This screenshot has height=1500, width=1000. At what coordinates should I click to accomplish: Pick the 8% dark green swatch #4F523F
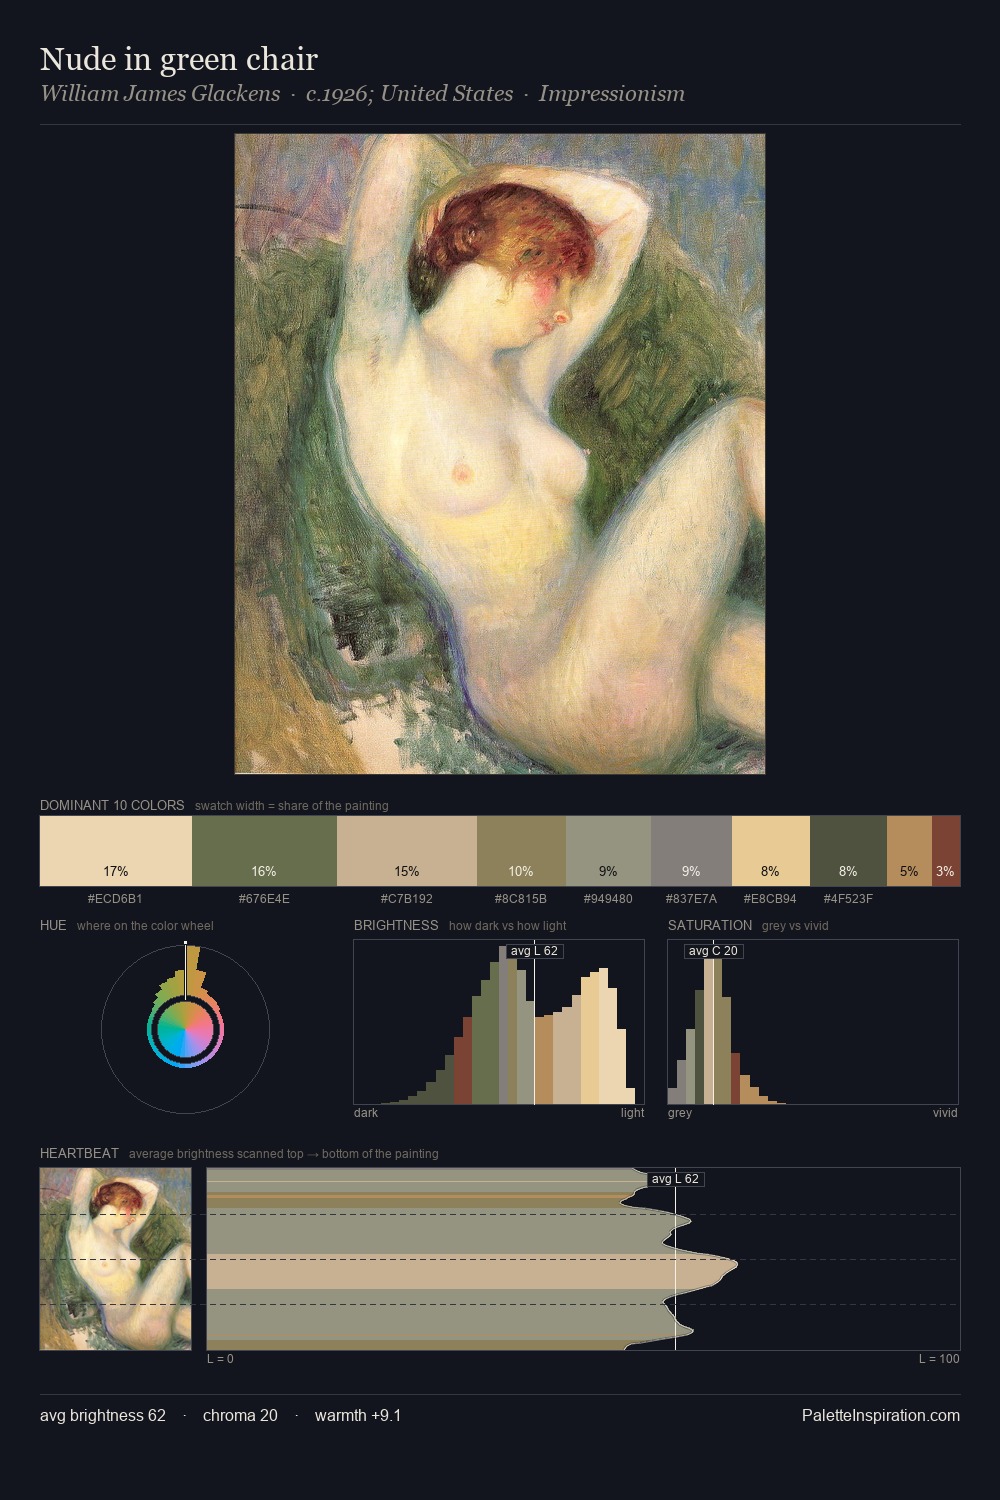pyautogui.click(x=848, y=851)
